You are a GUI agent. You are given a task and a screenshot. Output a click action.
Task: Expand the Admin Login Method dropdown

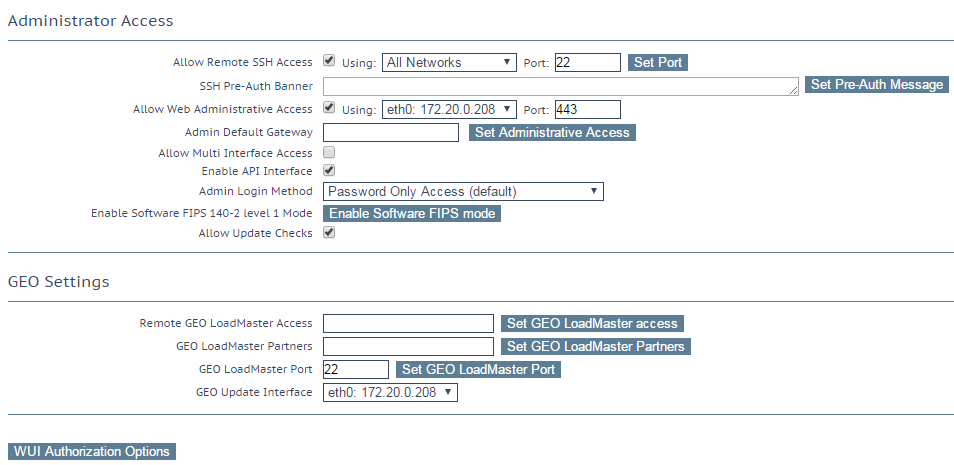(x=463, y=191)
